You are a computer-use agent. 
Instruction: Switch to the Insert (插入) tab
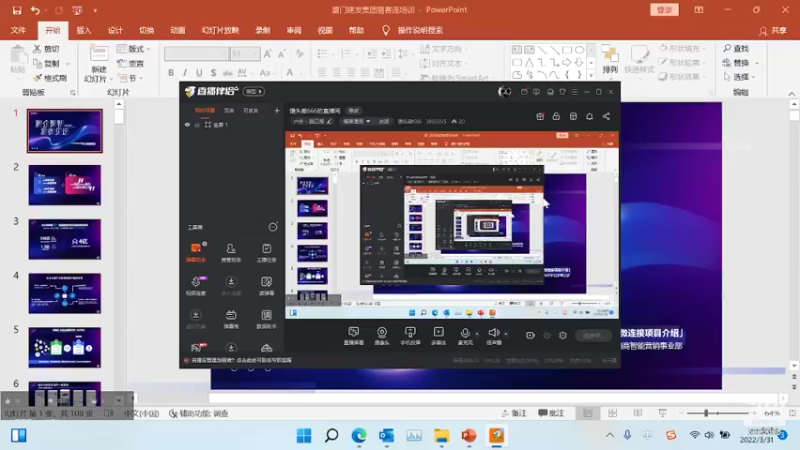point(84,31)
